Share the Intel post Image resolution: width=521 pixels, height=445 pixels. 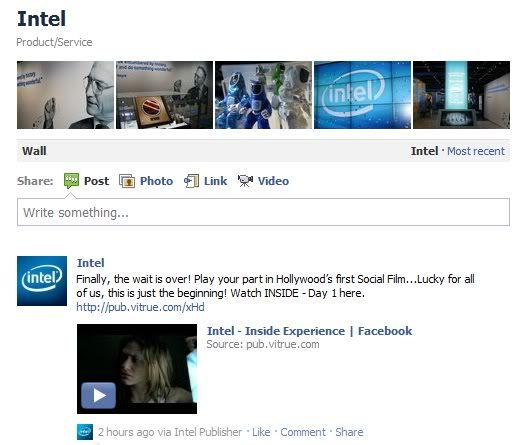pyautogui.click(x=349, y=432)
